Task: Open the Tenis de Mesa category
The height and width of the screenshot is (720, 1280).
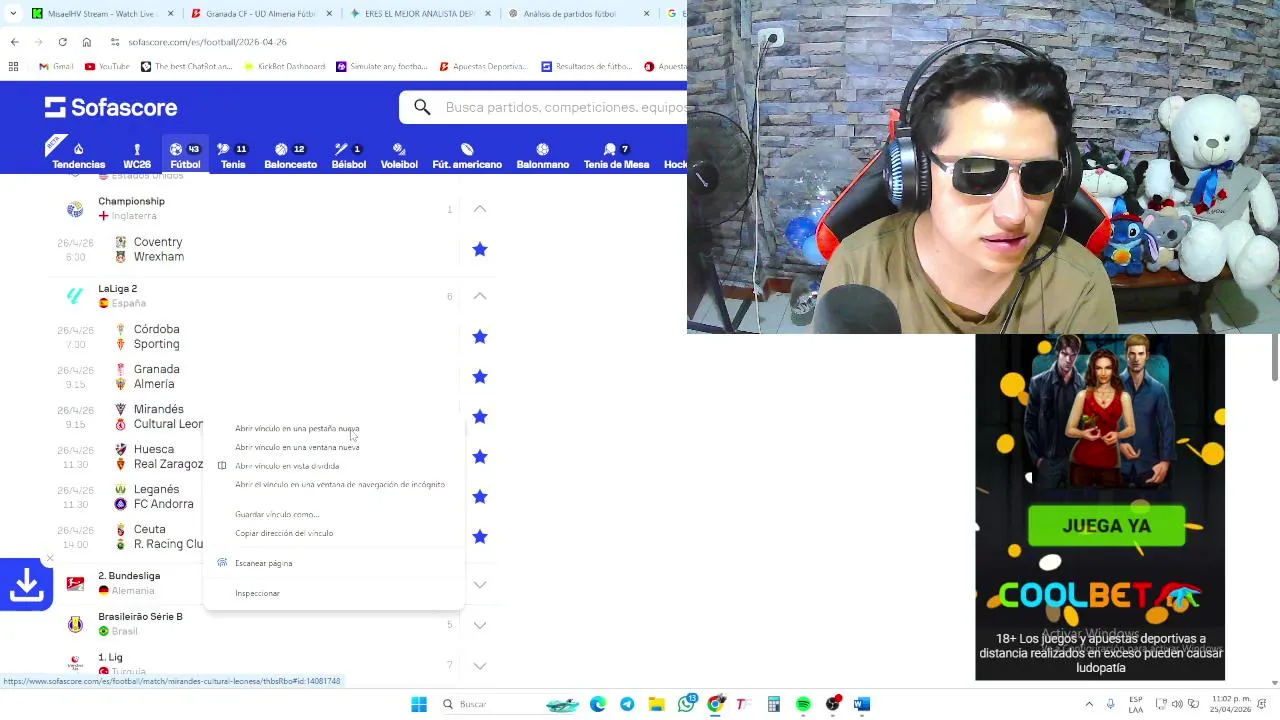Action: (x=616, y=155)
